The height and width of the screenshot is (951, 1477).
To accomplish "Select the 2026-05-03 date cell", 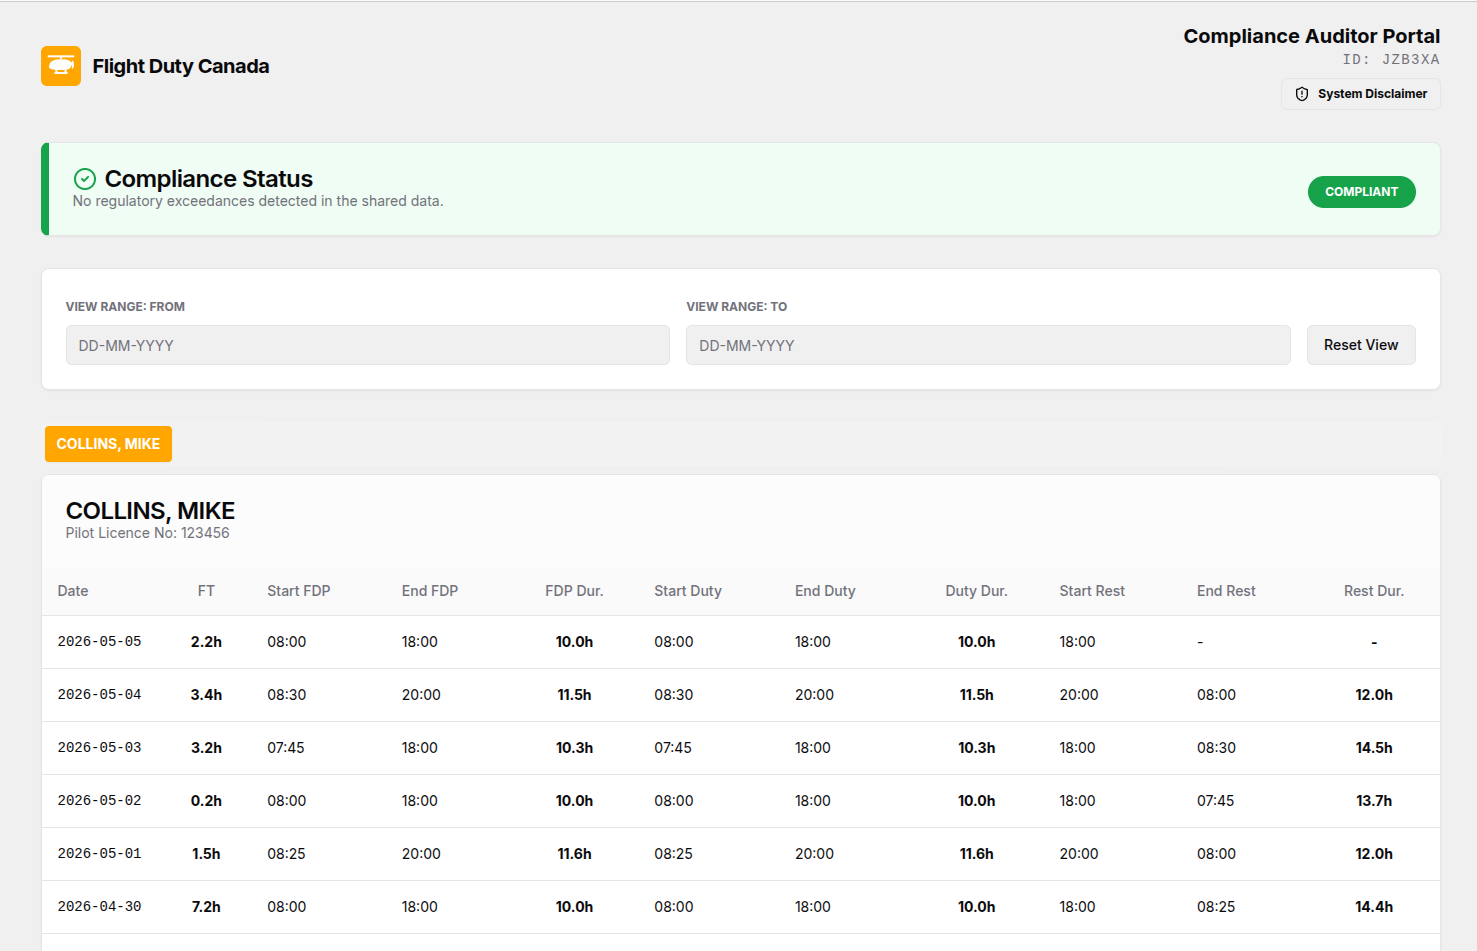I will coord(99,748).
